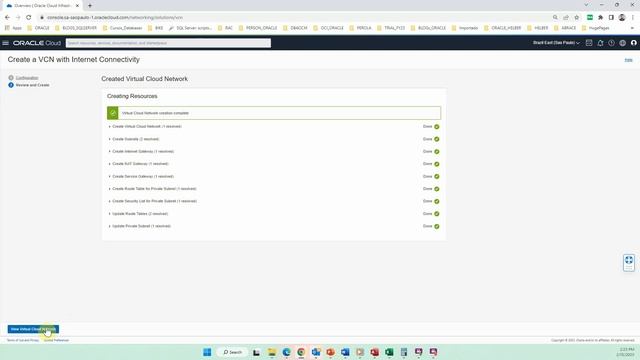Image resolution: width=640 pixels, height=360 pixels.
Task: Focus the Oracle Cloud resource search field
Action: click(168, 43)
